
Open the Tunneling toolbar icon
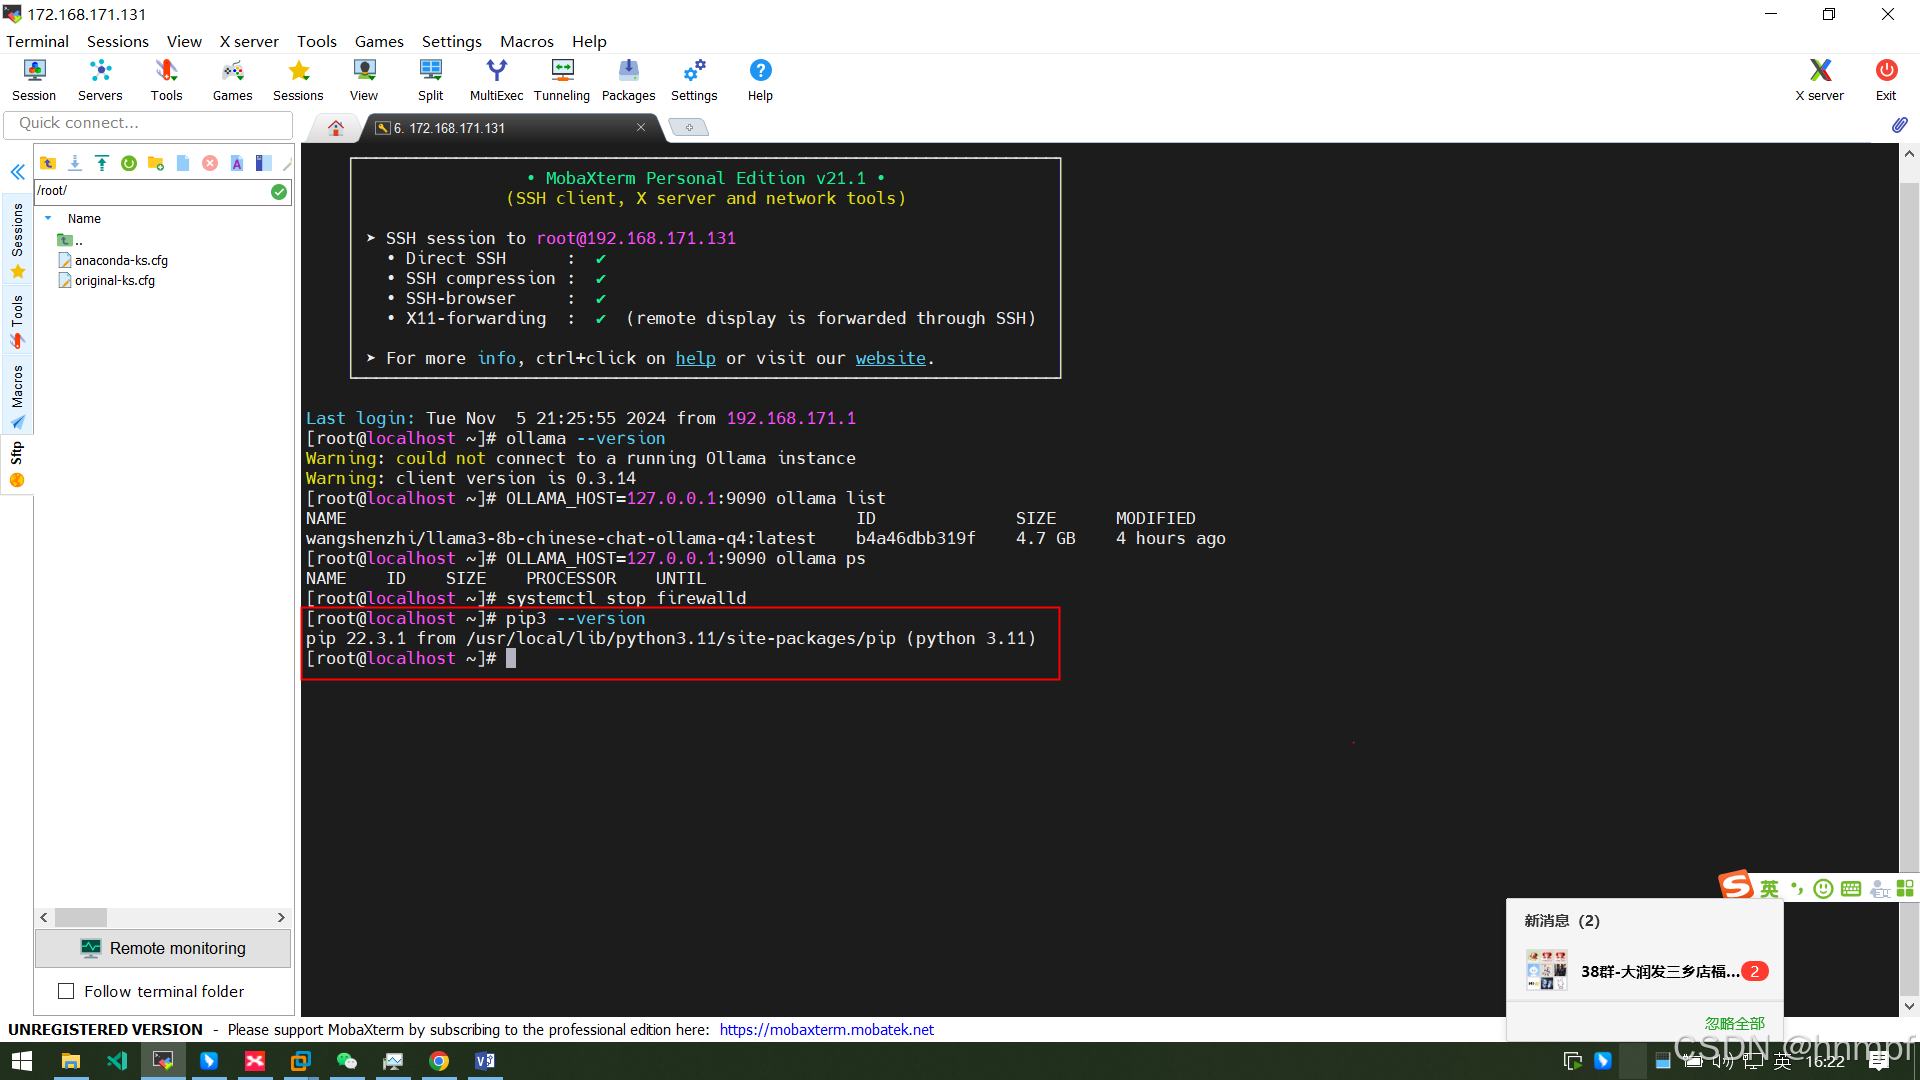tap(562, 79)
